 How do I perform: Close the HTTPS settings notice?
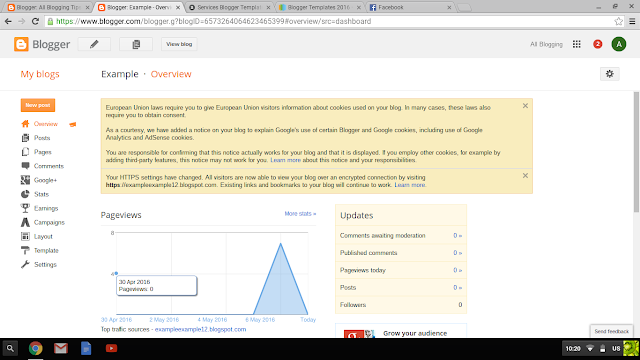click(x=525, y=176)
